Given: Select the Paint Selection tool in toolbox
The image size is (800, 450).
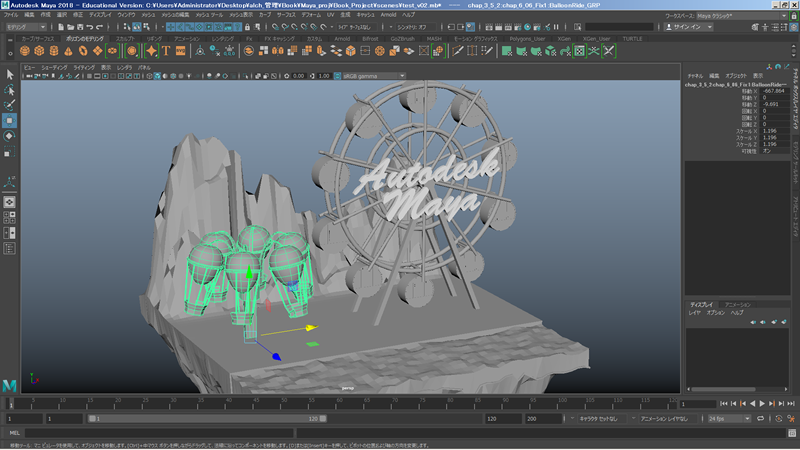Looking at the screenshot, I should coord(9,105).
